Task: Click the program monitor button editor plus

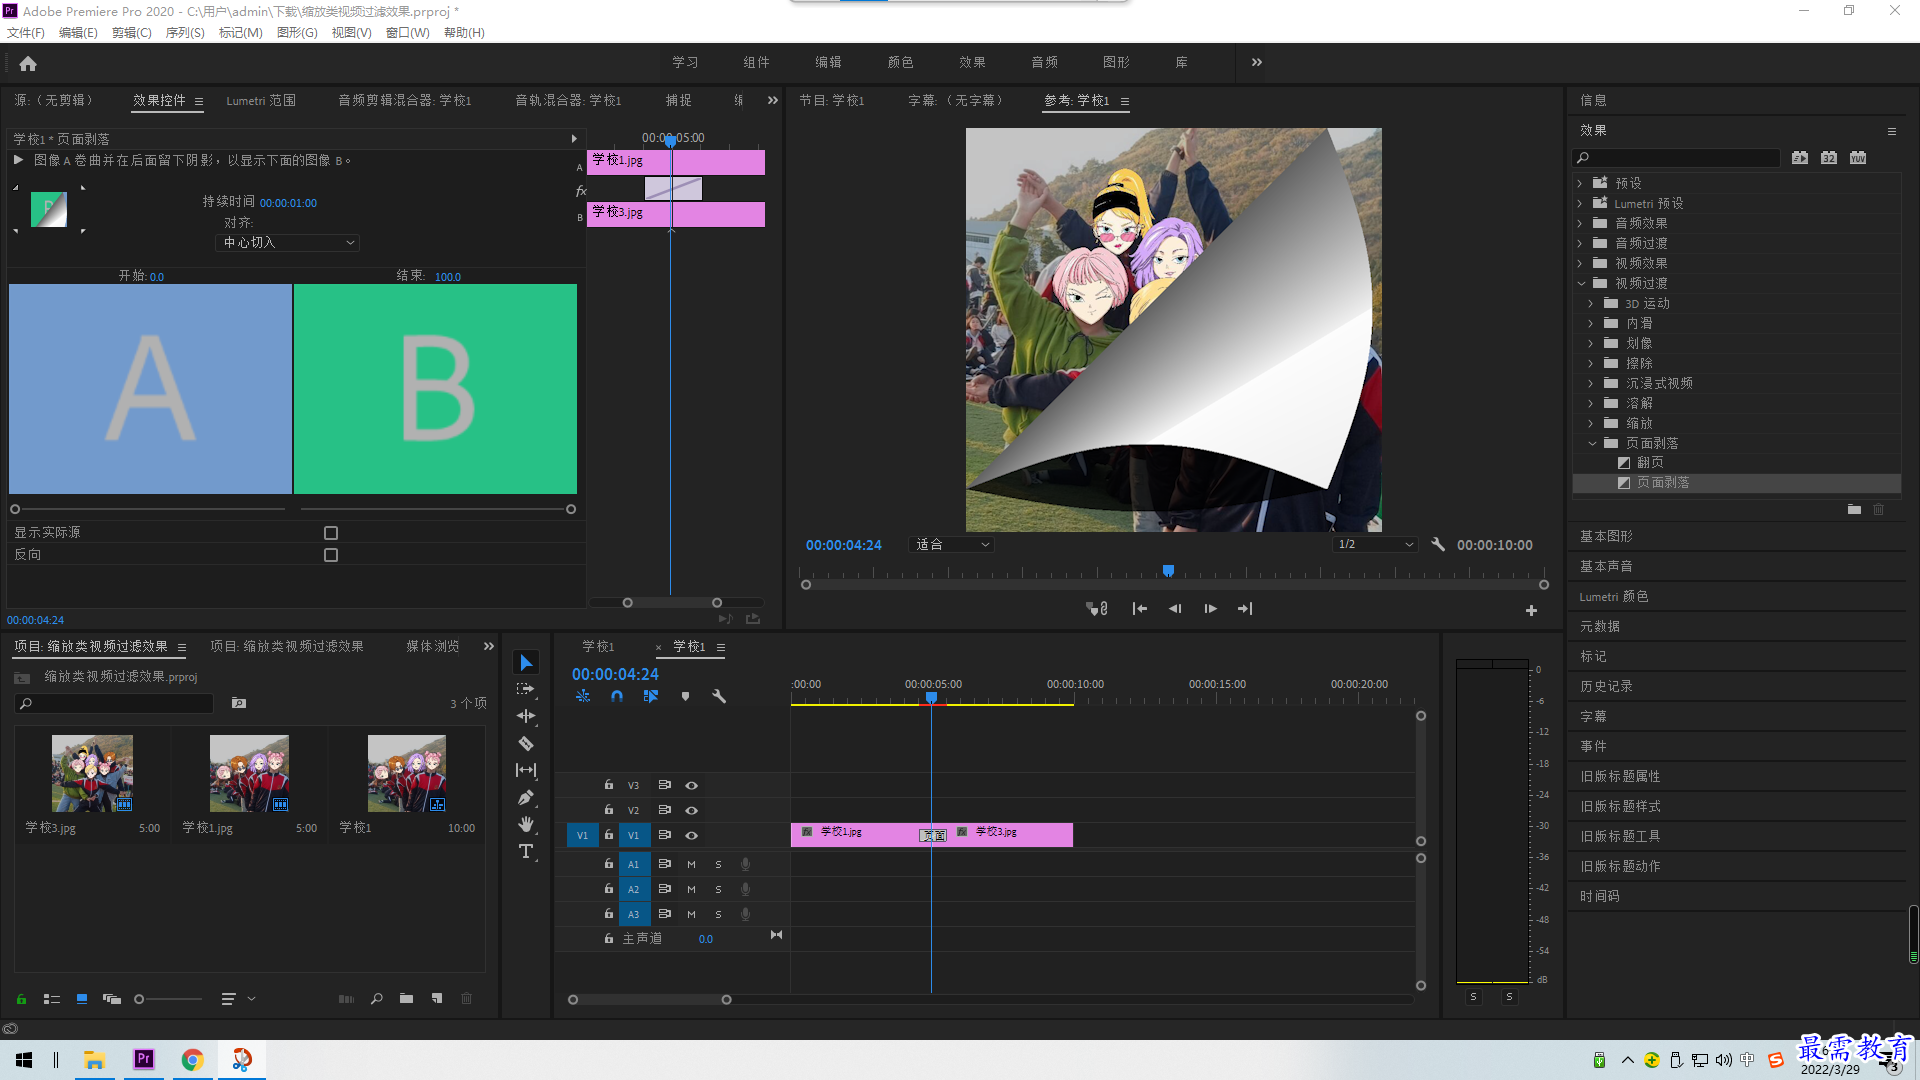Action: (x=1531, y=610)
